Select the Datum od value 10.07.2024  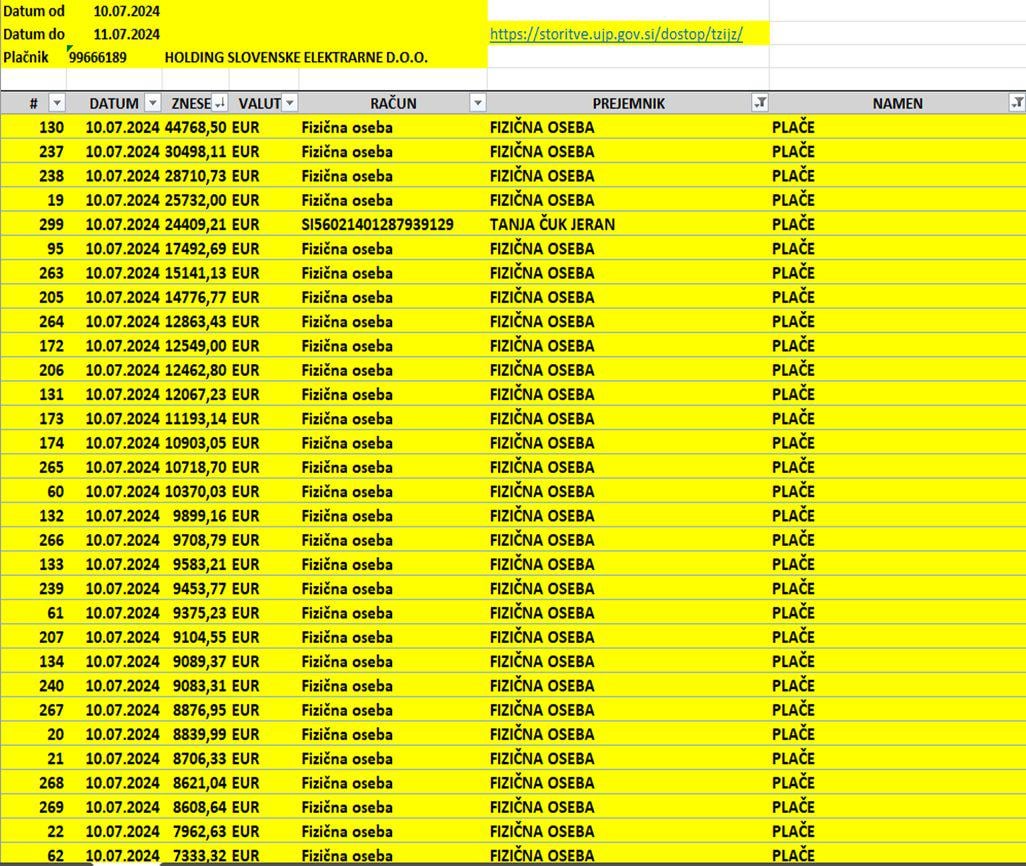pos(126,11)
